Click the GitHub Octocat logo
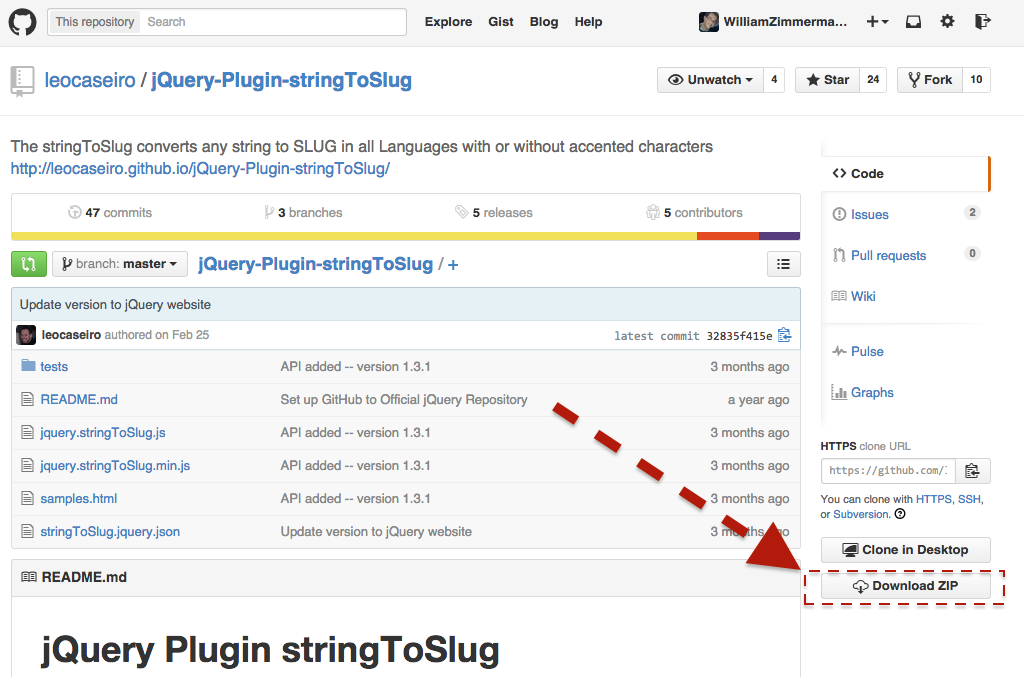1024x677 pixels. click(22, 22)
